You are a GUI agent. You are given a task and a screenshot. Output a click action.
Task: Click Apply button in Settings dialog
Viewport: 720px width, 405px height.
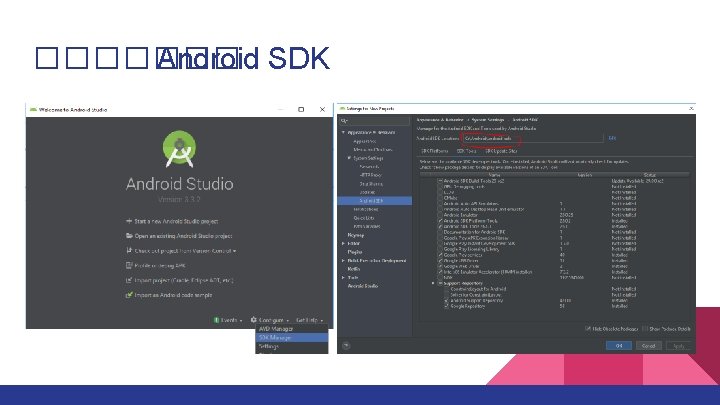678,346
